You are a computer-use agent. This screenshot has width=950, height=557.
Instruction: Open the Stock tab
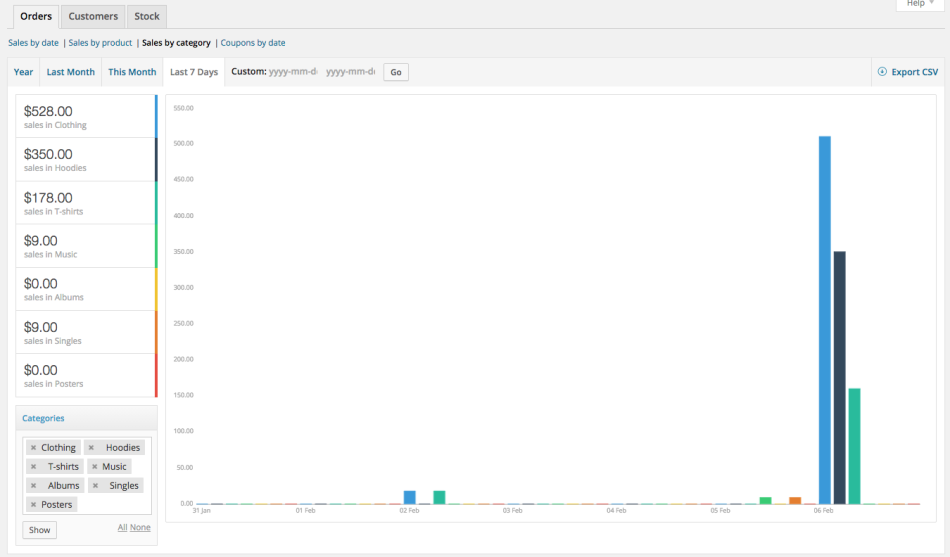(147, 16)
